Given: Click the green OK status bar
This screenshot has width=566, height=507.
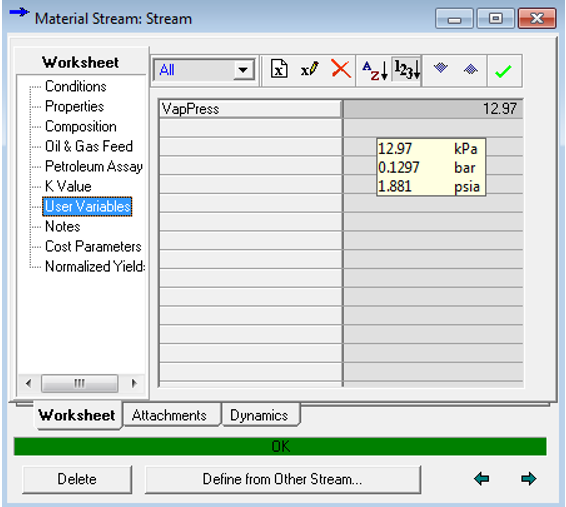Looking at the screenshot, I should (x=280, y=446).
